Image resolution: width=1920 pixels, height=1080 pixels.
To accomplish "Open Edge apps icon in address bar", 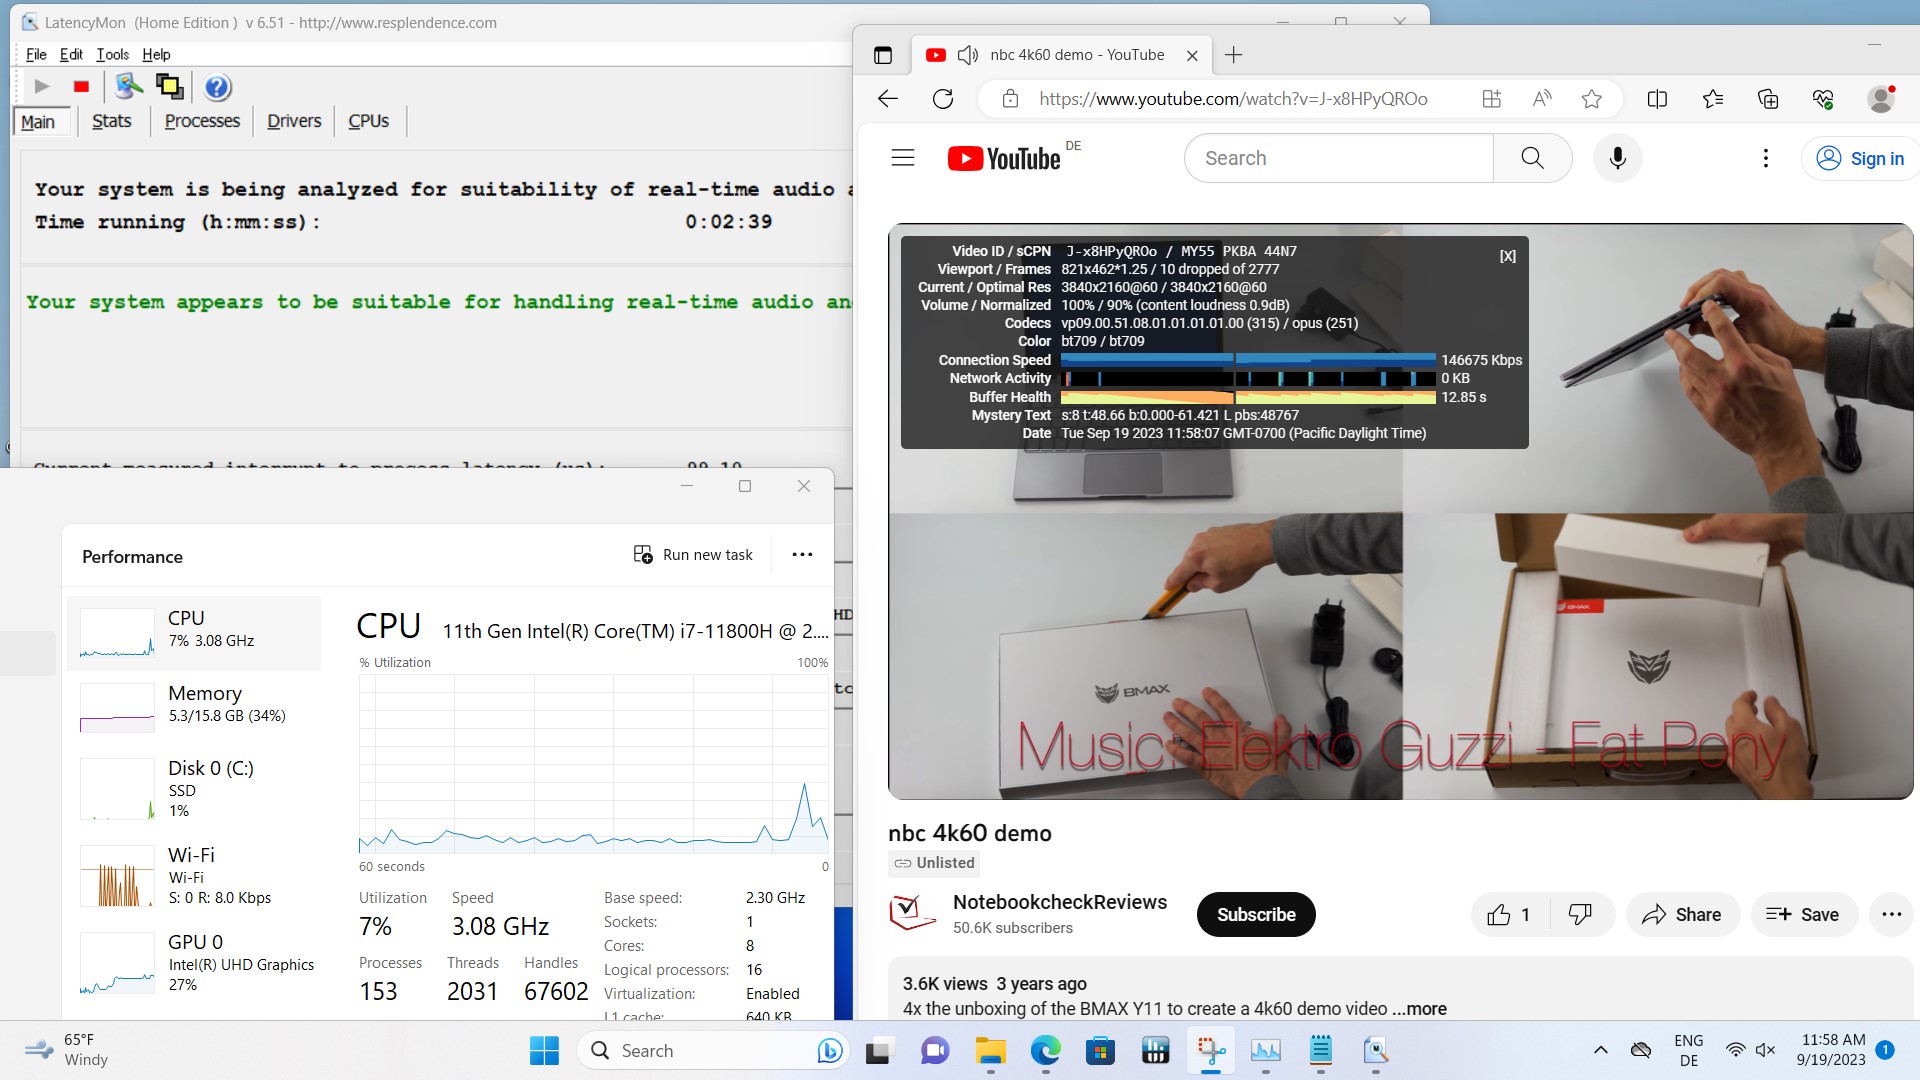I will (1492, 99).
